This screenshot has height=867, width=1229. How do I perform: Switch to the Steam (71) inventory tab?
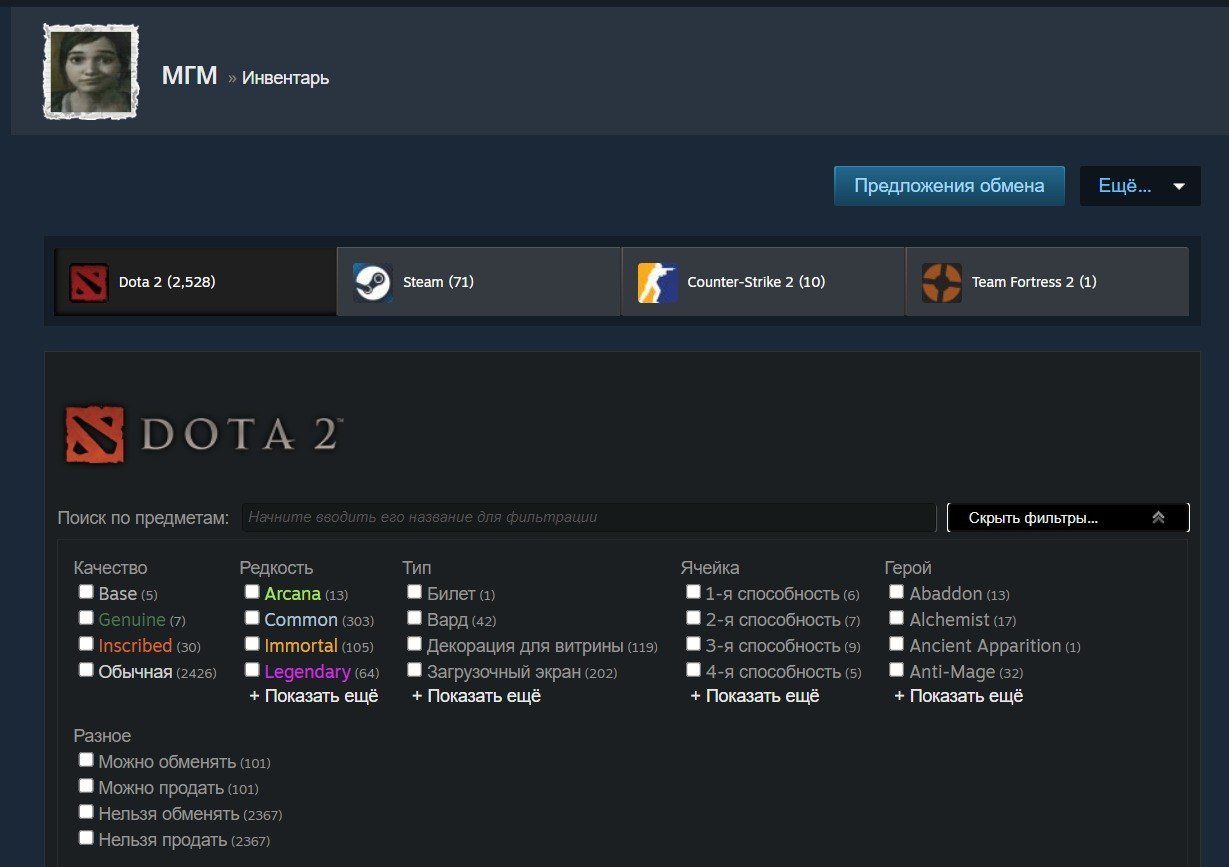click(x=479, y=282)
